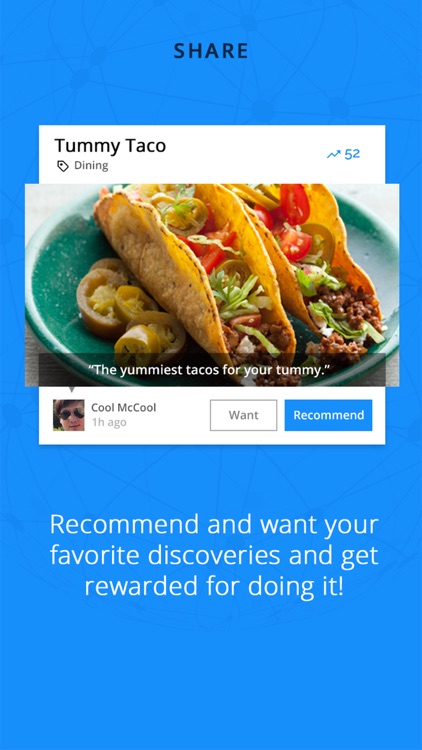Viewport: 422px width, 750px height.
Task: Tap the Want button
Action: [x=244, y=415]
